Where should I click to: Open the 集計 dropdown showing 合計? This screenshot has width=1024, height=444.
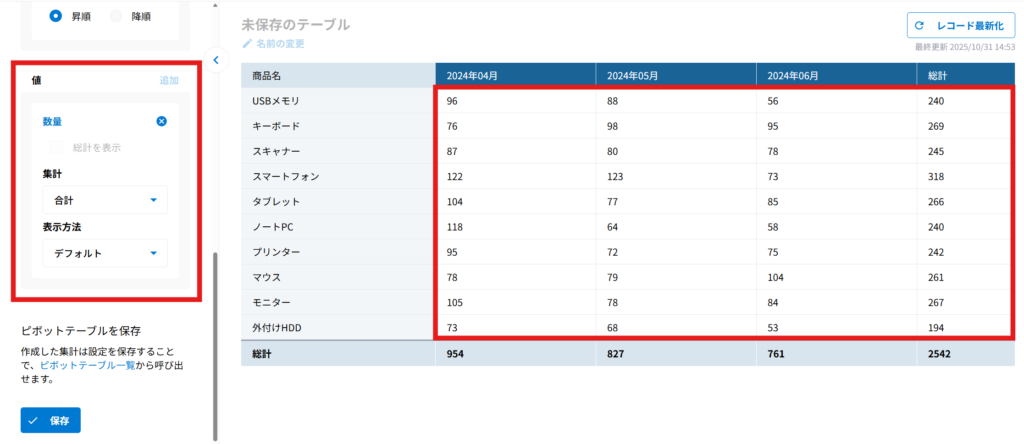[x=104, y=200]
